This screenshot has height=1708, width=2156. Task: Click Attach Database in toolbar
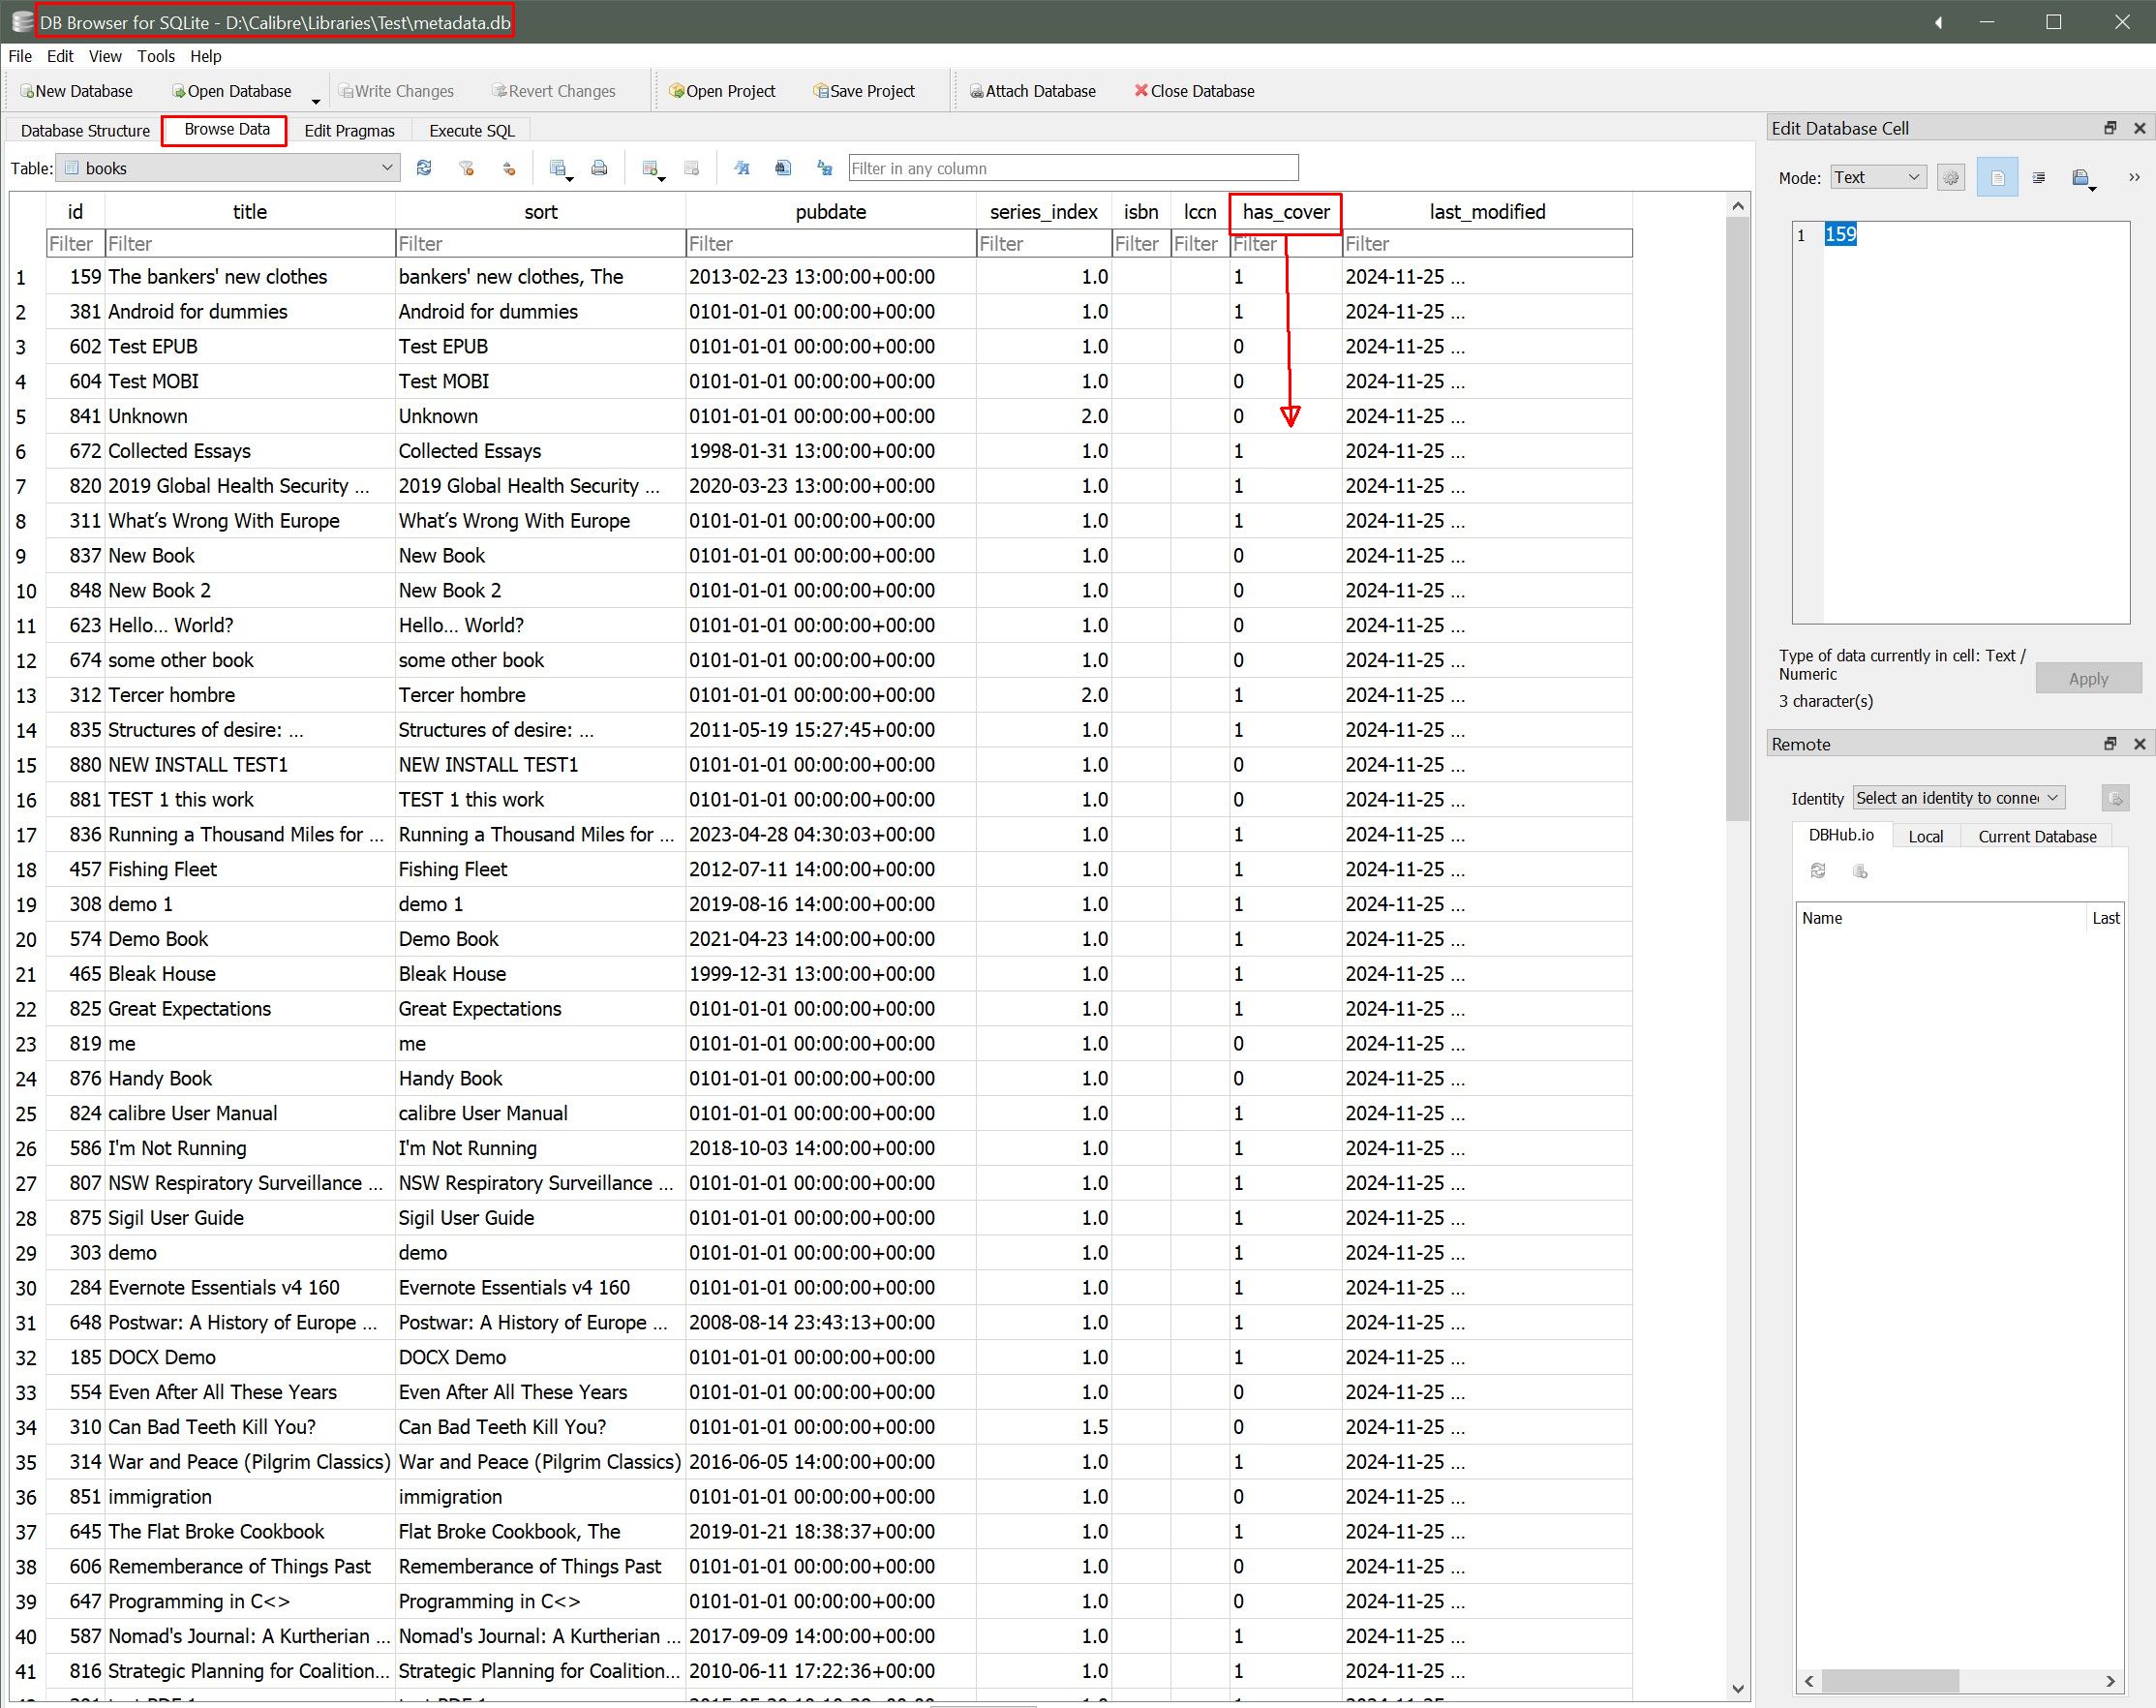point(1032,91)
